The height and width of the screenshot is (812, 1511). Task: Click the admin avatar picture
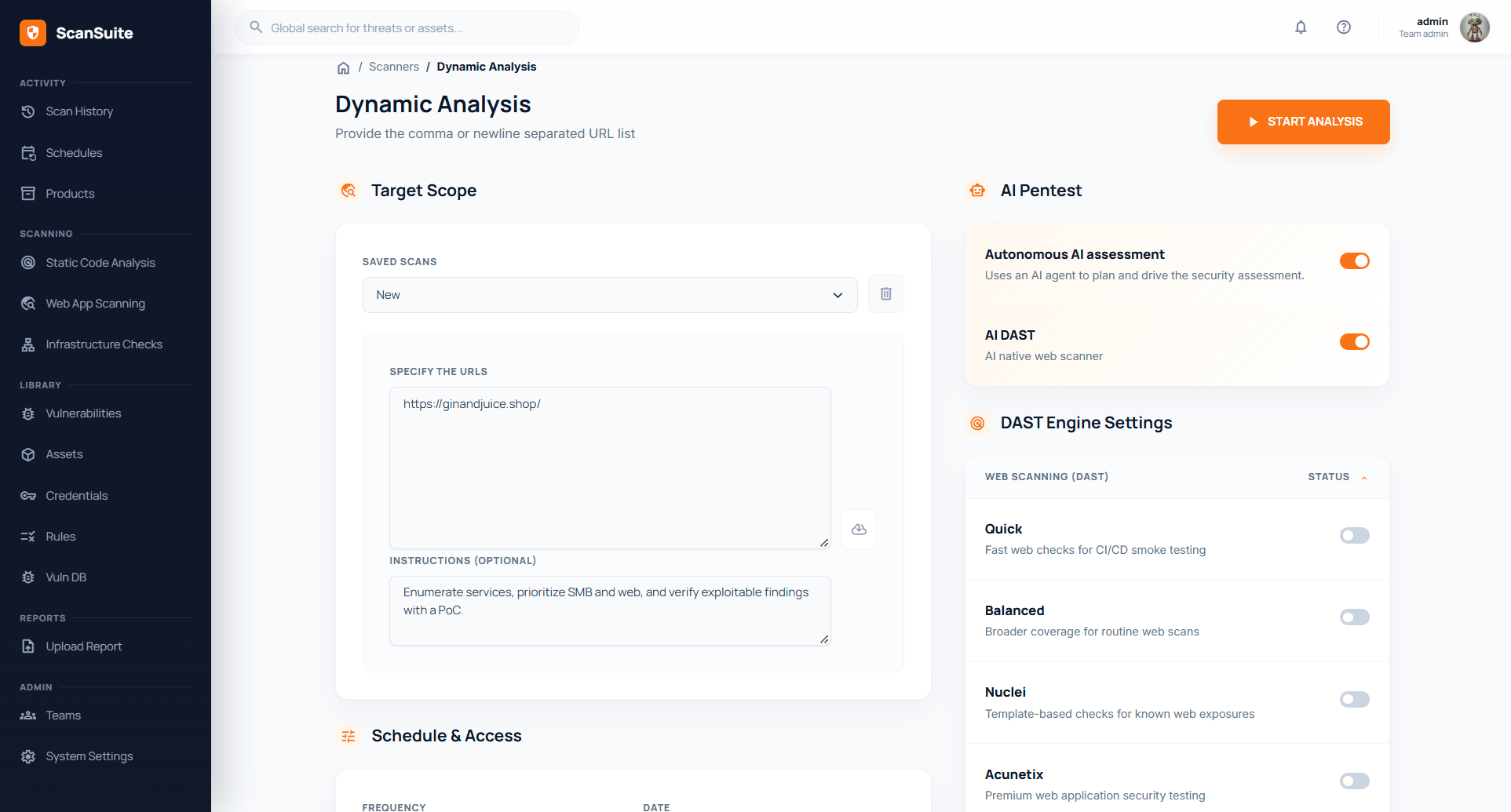(x=1475, y=28)
